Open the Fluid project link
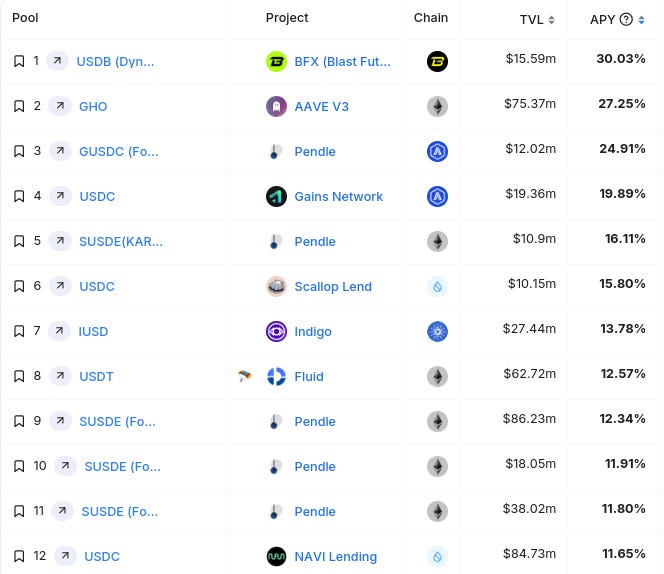This screenshot has width=664, height=574. pyautogui.click(x=309, y=376)
